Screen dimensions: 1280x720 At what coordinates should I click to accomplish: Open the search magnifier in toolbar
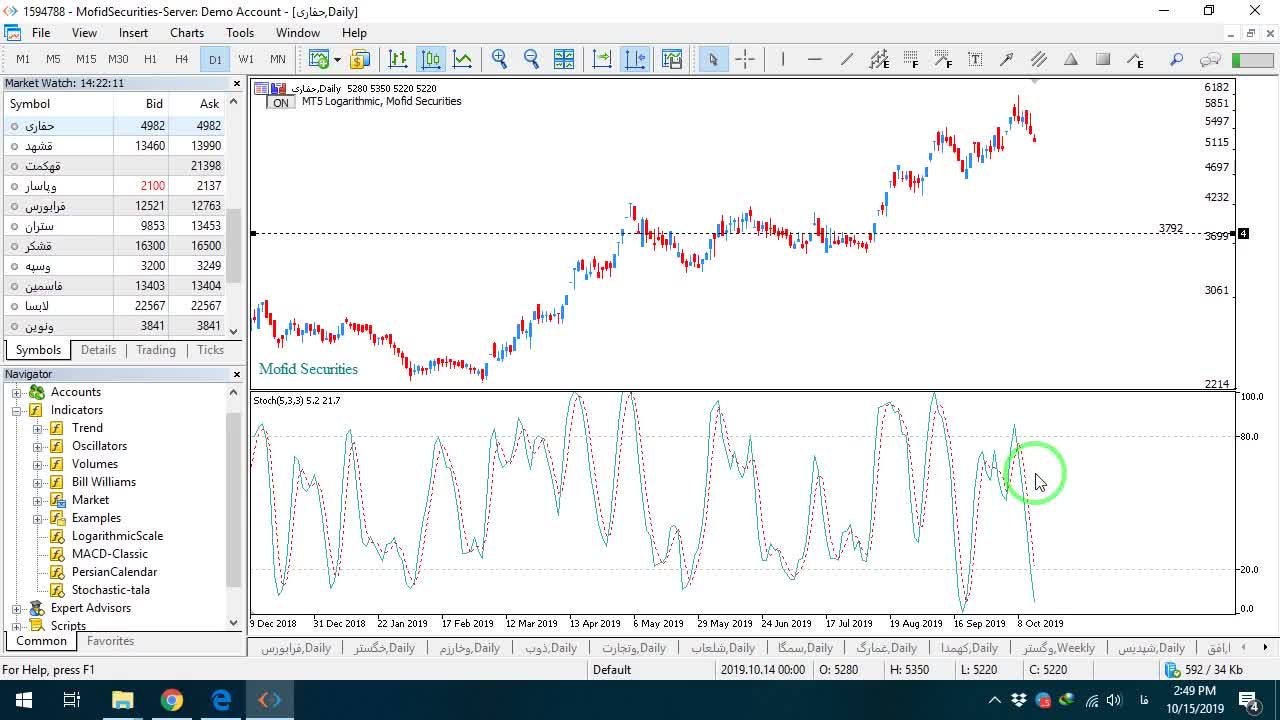[1177, 59]
